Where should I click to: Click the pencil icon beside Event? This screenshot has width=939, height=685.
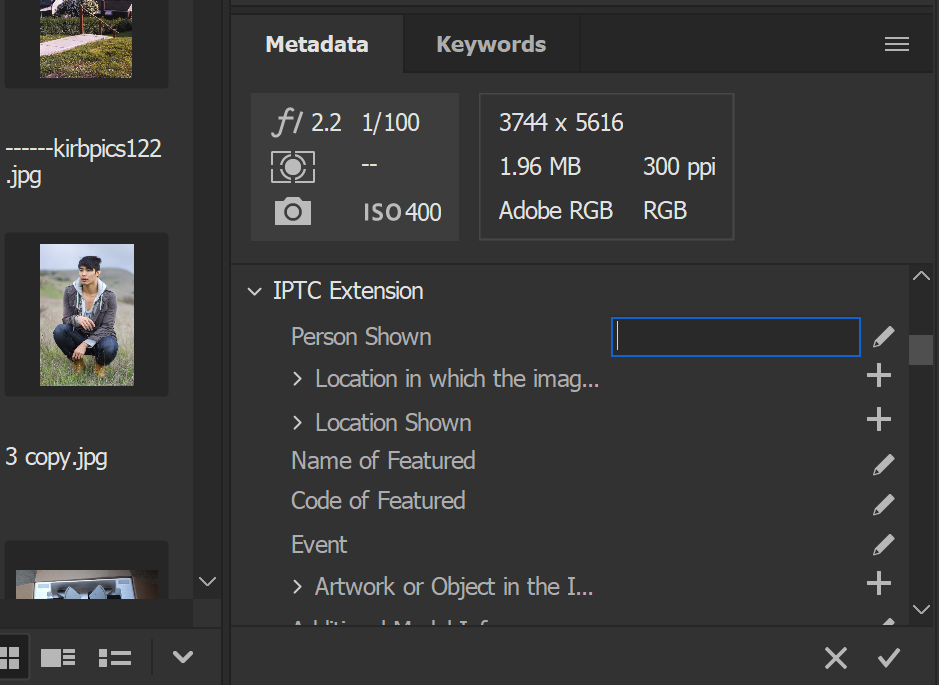[x=883, y=543]
